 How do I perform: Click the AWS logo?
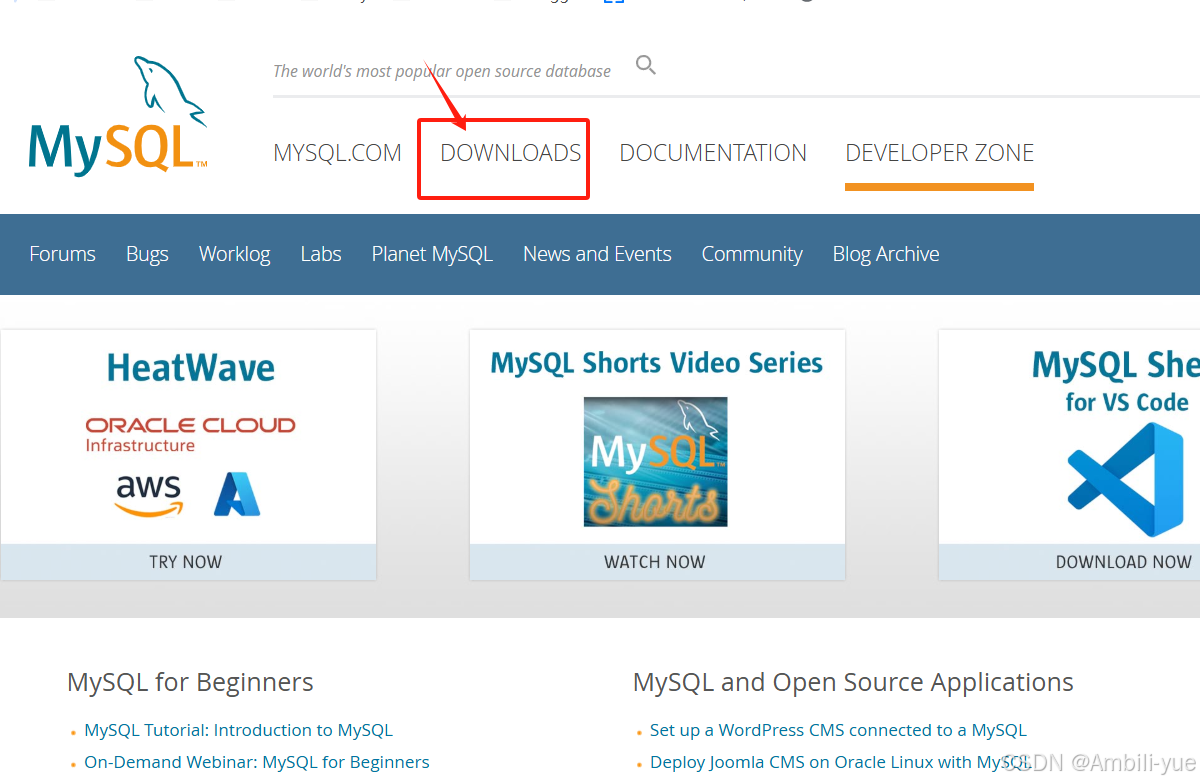(x=149, y=495)
